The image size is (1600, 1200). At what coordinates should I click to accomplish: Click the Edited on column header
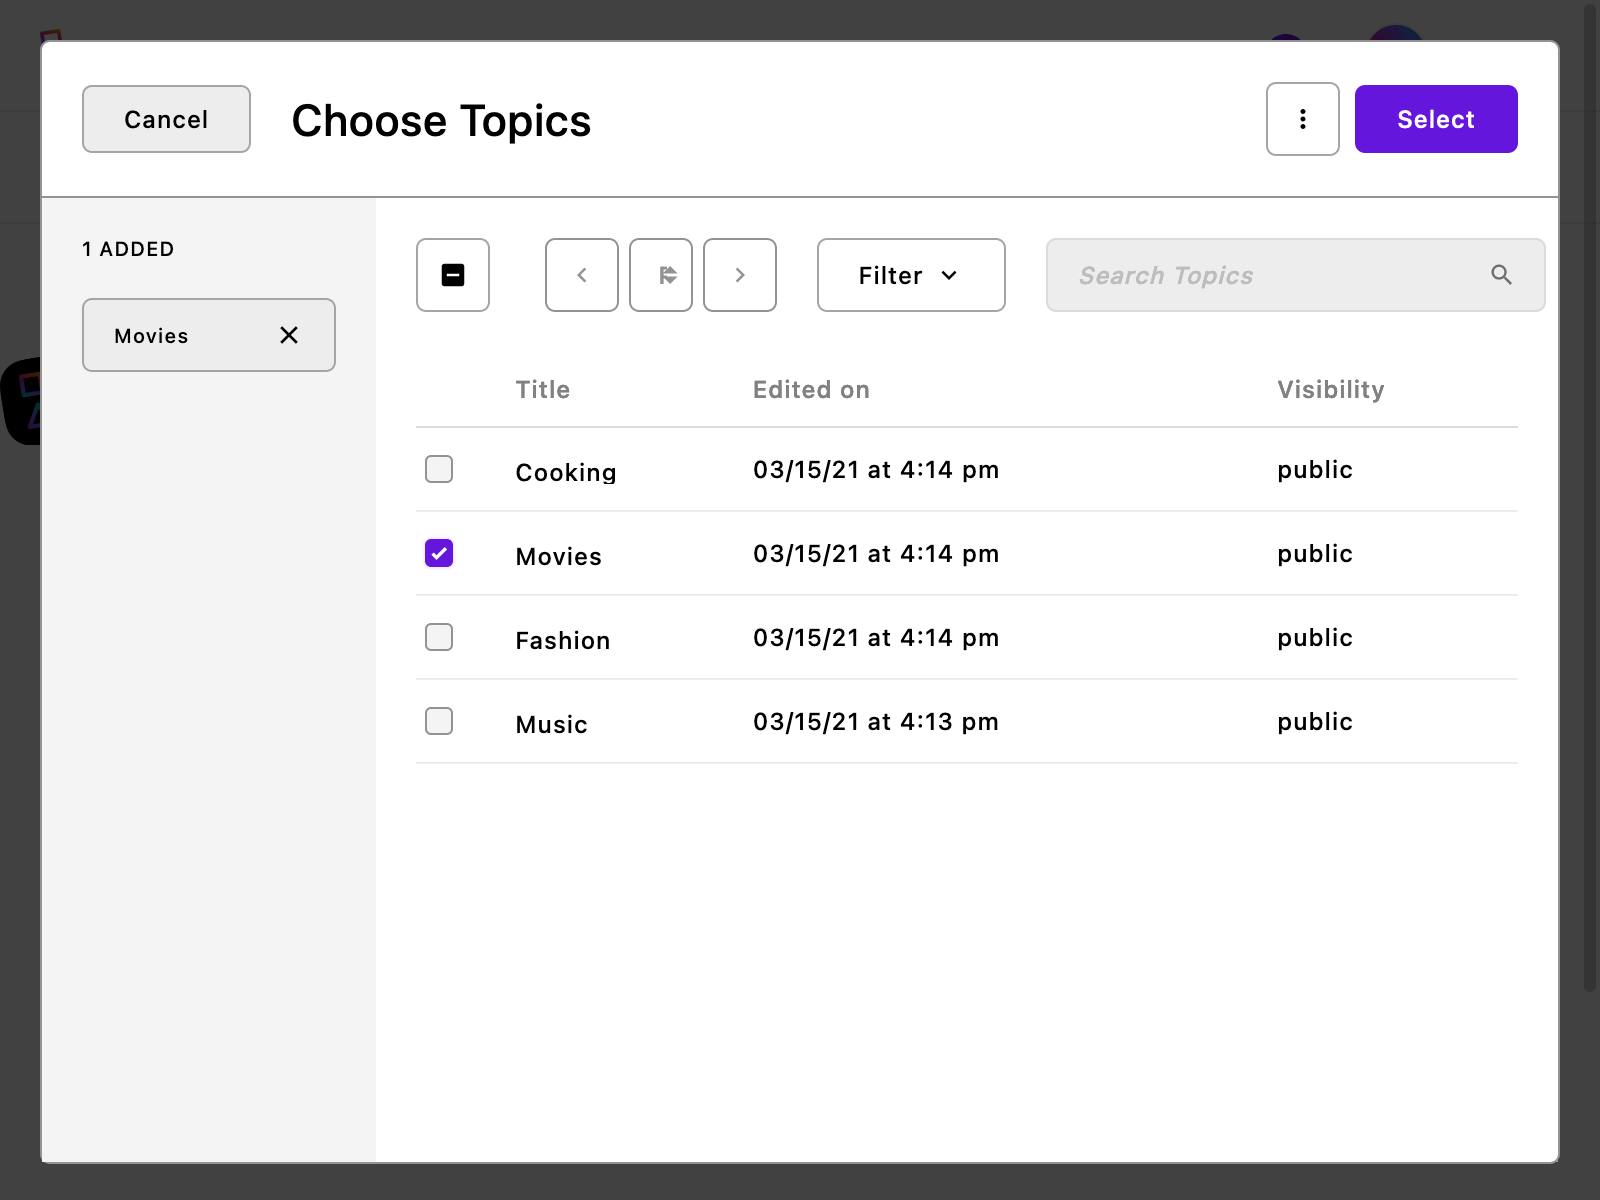click(810, 389)
